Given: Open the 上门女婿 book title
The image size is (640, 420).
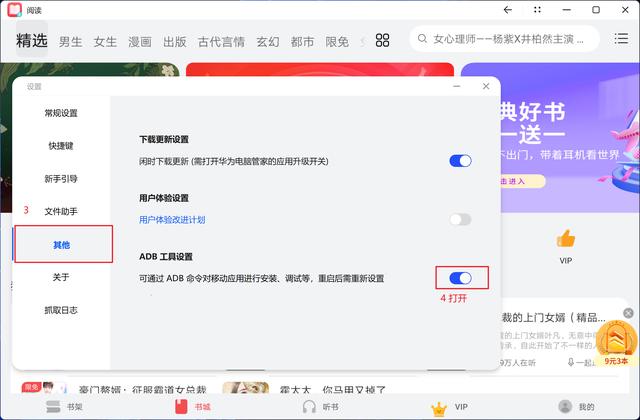Looking at the screenshot, I should click(x=553, y=317).
